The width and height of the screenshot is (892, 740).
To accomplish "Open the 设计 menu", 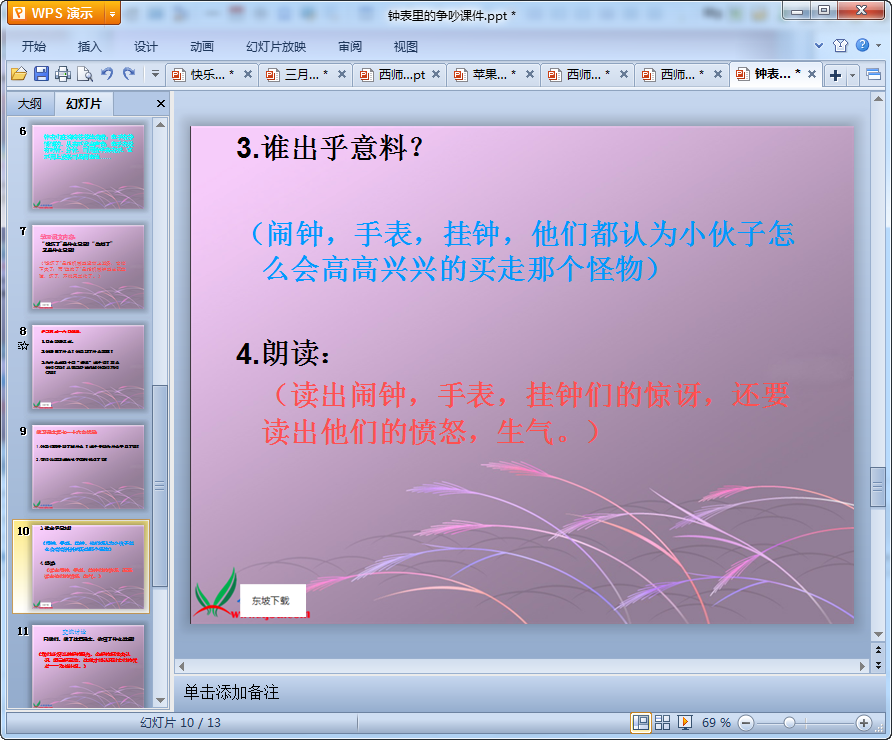I will click(146, 46).
